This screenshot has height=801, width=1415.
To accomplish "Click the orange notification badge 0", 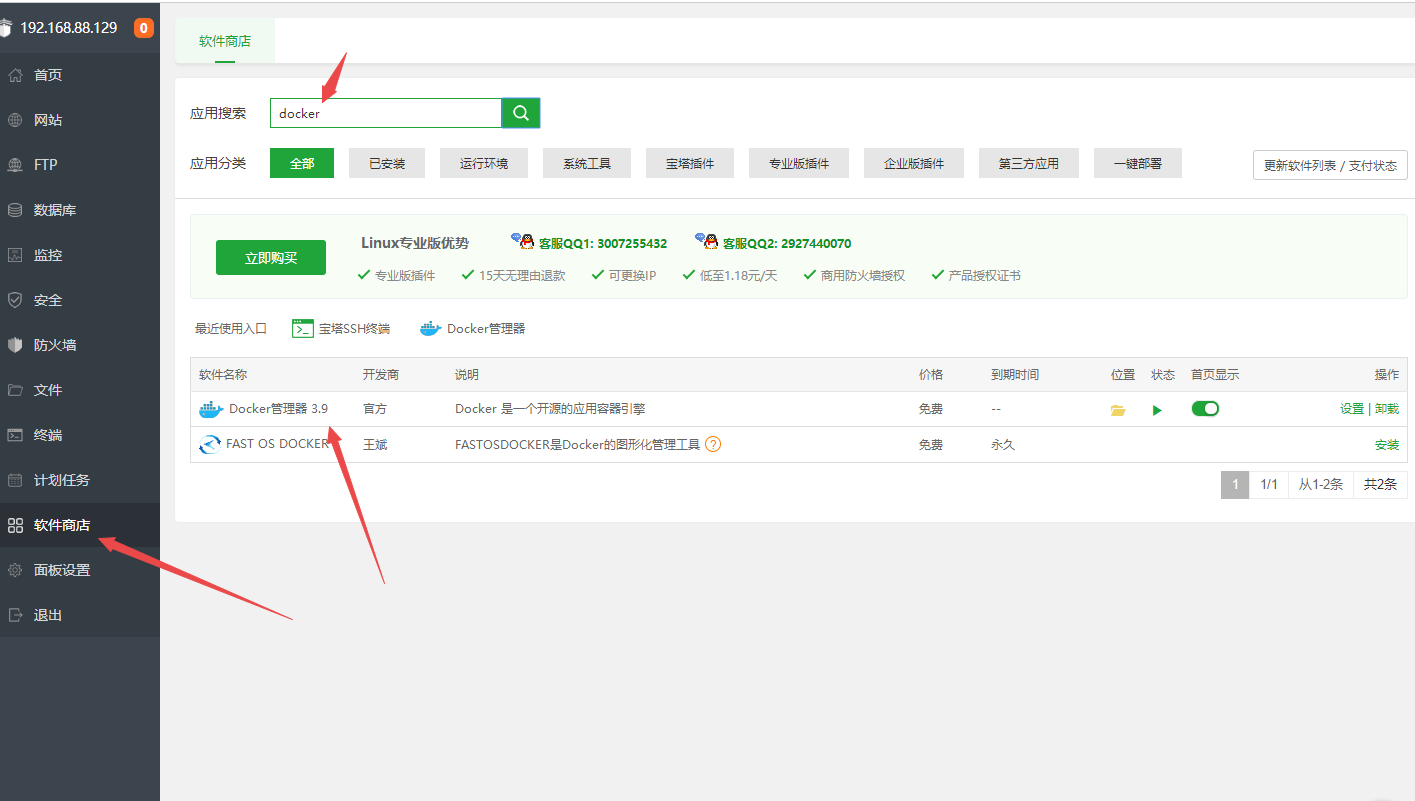I will (144, 28).
